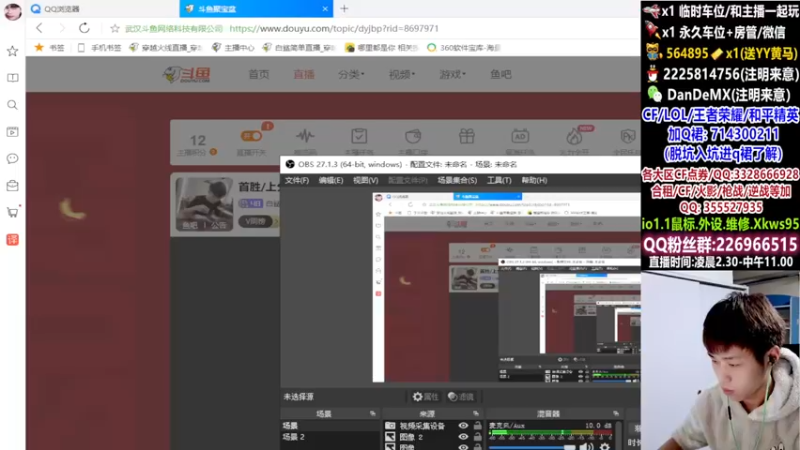The width and height of the screenshot is (800, 450).
Task: Click the V同步 button on profile card
Action: tap(255, 221)
